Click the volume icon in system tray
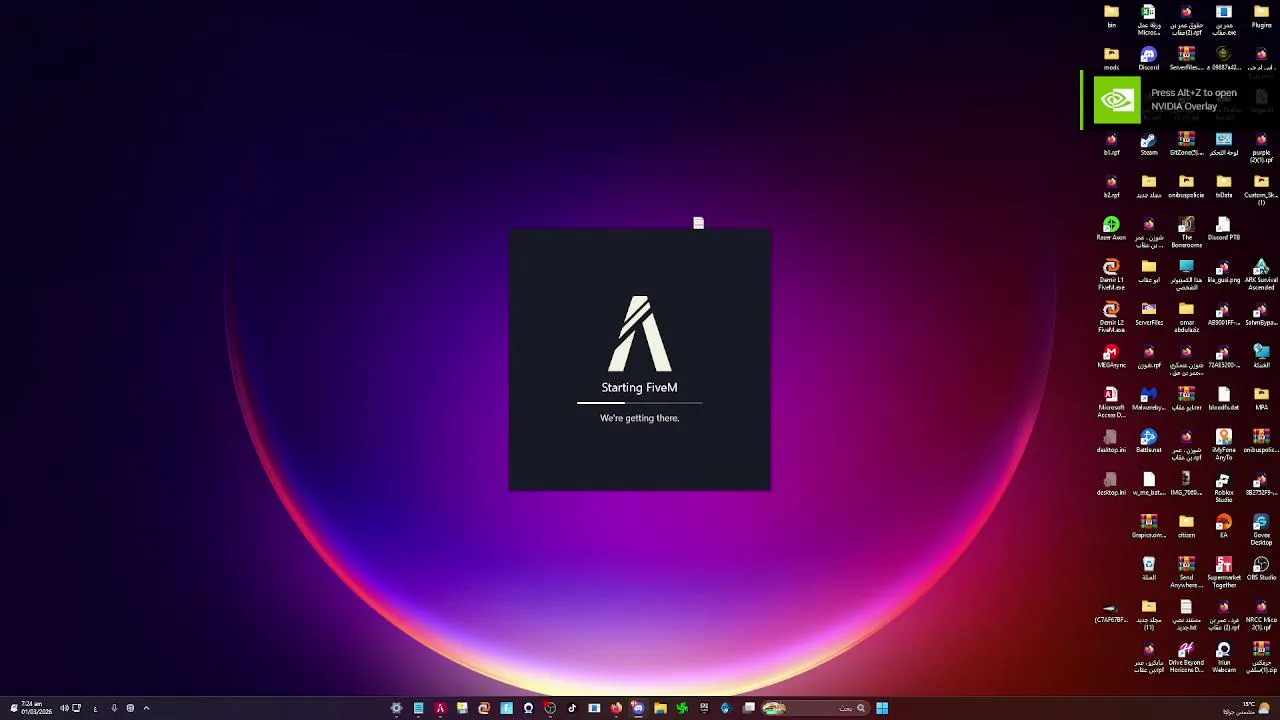Image resolution: width=1280 pixels, height=720 pixels. [63, 708]
